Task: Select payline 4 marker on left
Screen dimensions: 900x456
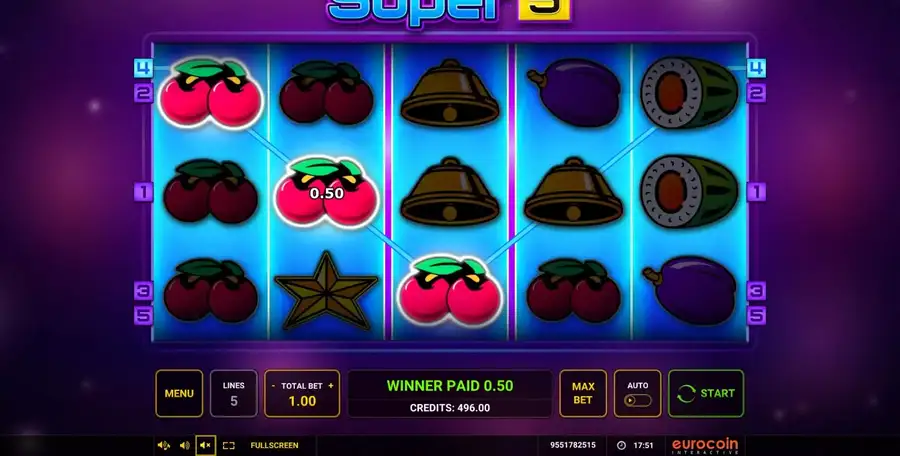Action: pos(143,68)
